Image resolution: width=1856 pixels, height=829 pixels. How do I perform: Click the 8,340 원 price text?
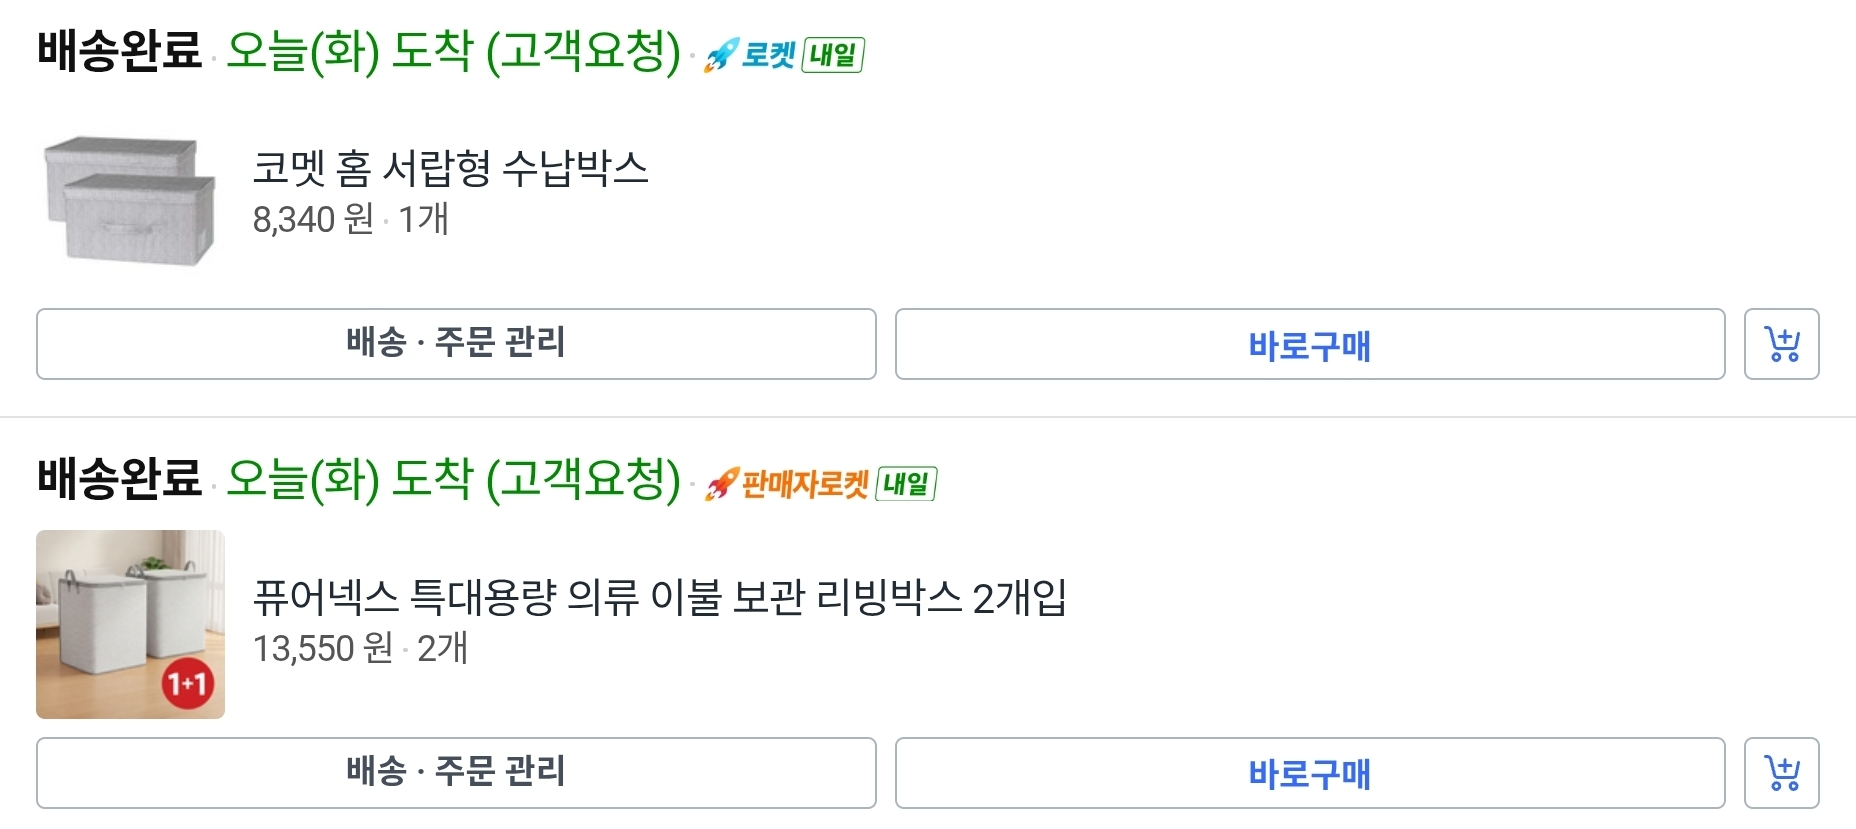(312, 219)
